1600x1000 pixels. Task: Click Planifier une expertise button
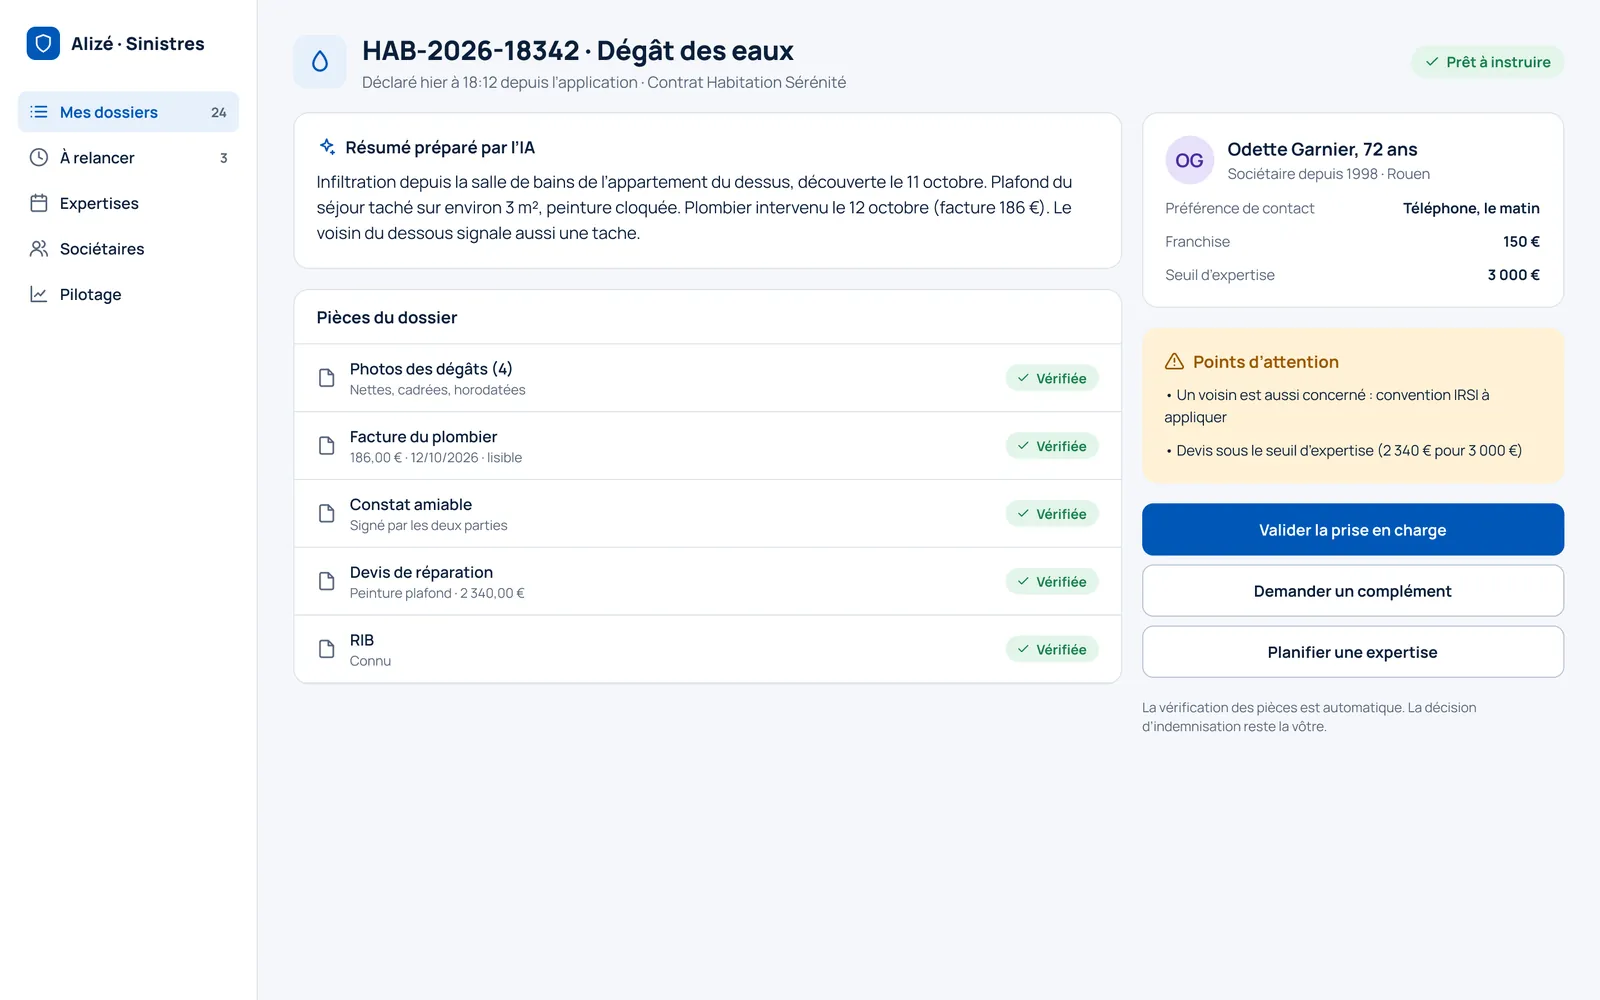point(1353,652)
